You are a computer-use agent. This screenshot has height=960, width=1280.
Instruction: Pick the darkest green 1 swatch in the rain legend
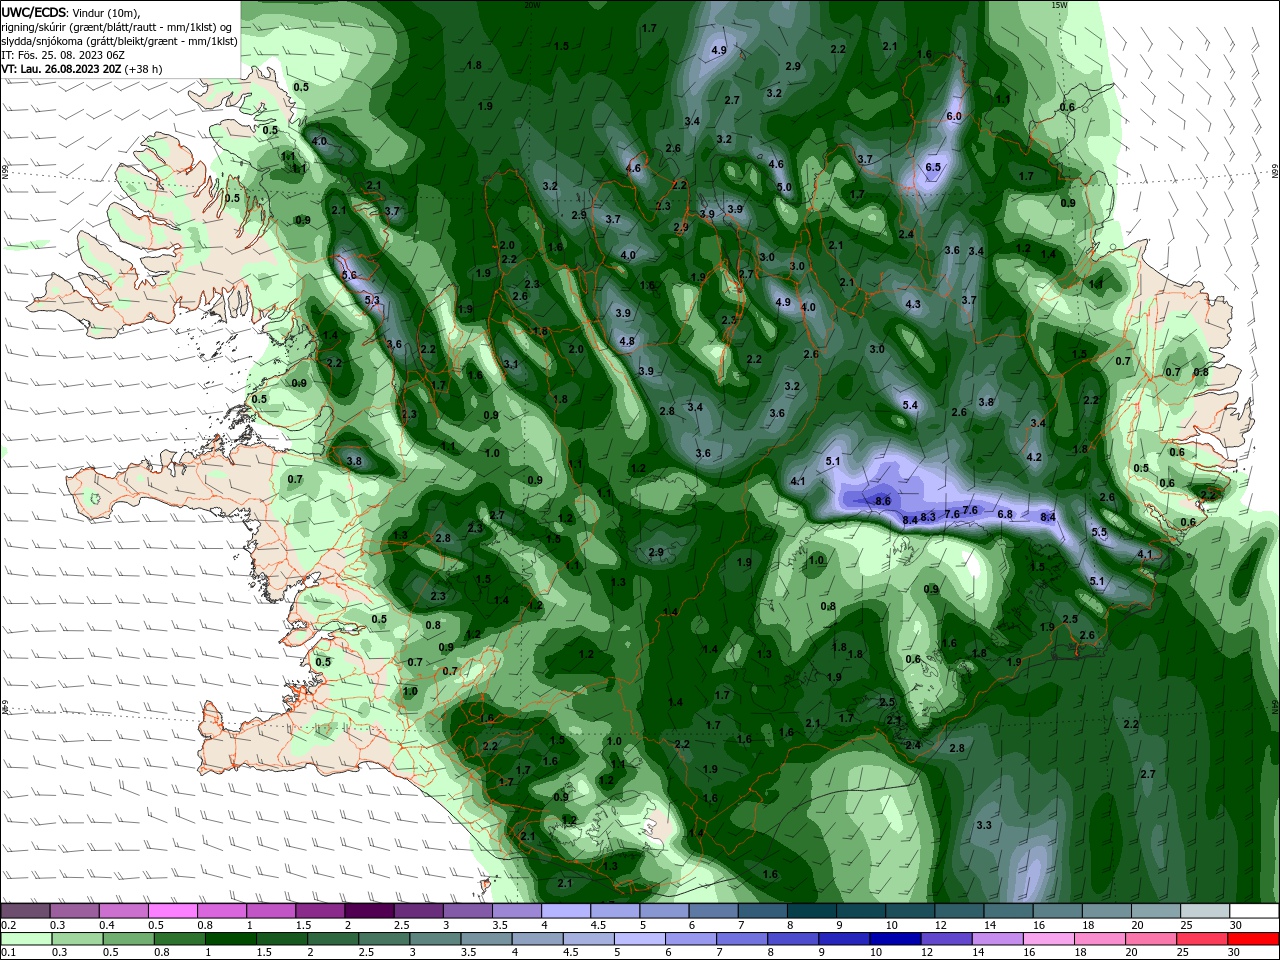(x=231, y=939)
